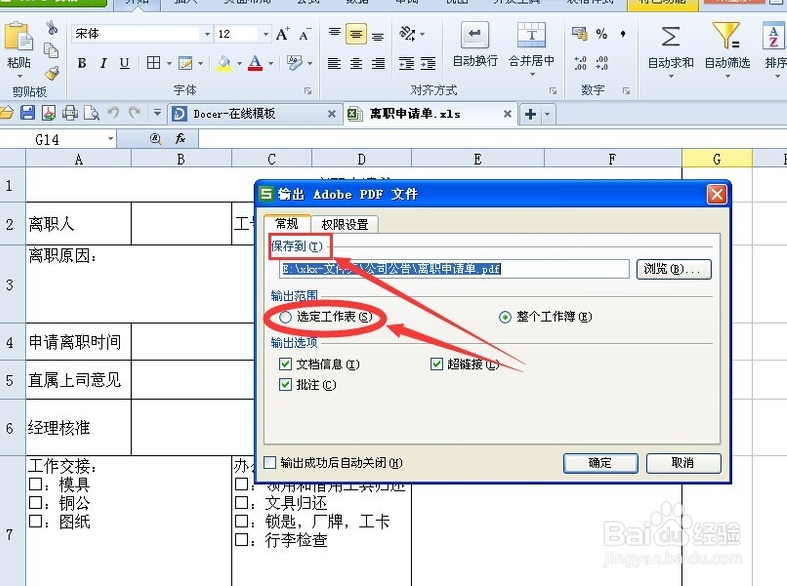Click the decrease font size icon
Screen dimensions: 787x586
(305, 34)
